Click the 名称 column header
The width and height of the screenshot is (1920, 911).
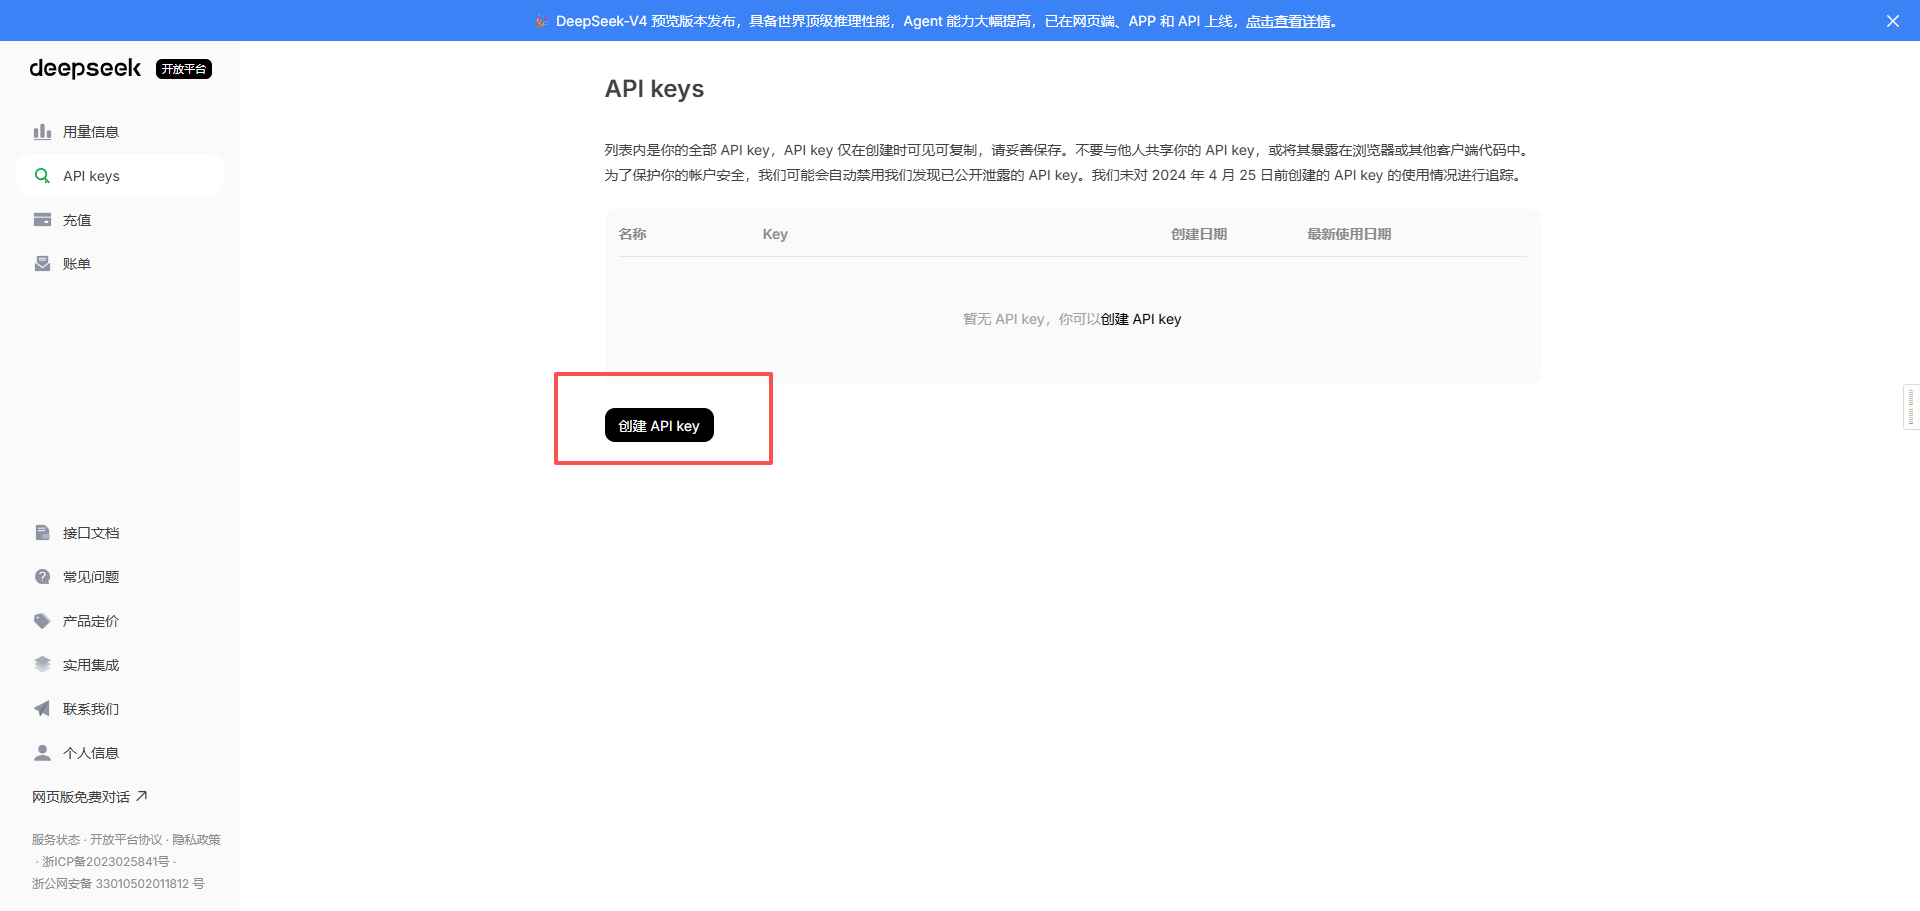pyautogui.click(x=632, y=234)
